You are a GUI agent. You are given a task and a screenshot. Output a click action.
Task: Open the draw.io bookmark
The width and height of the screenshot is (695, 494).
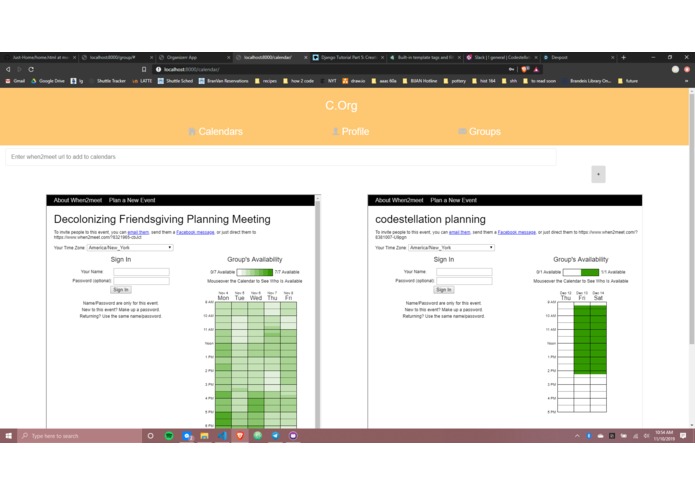(354, 81)
